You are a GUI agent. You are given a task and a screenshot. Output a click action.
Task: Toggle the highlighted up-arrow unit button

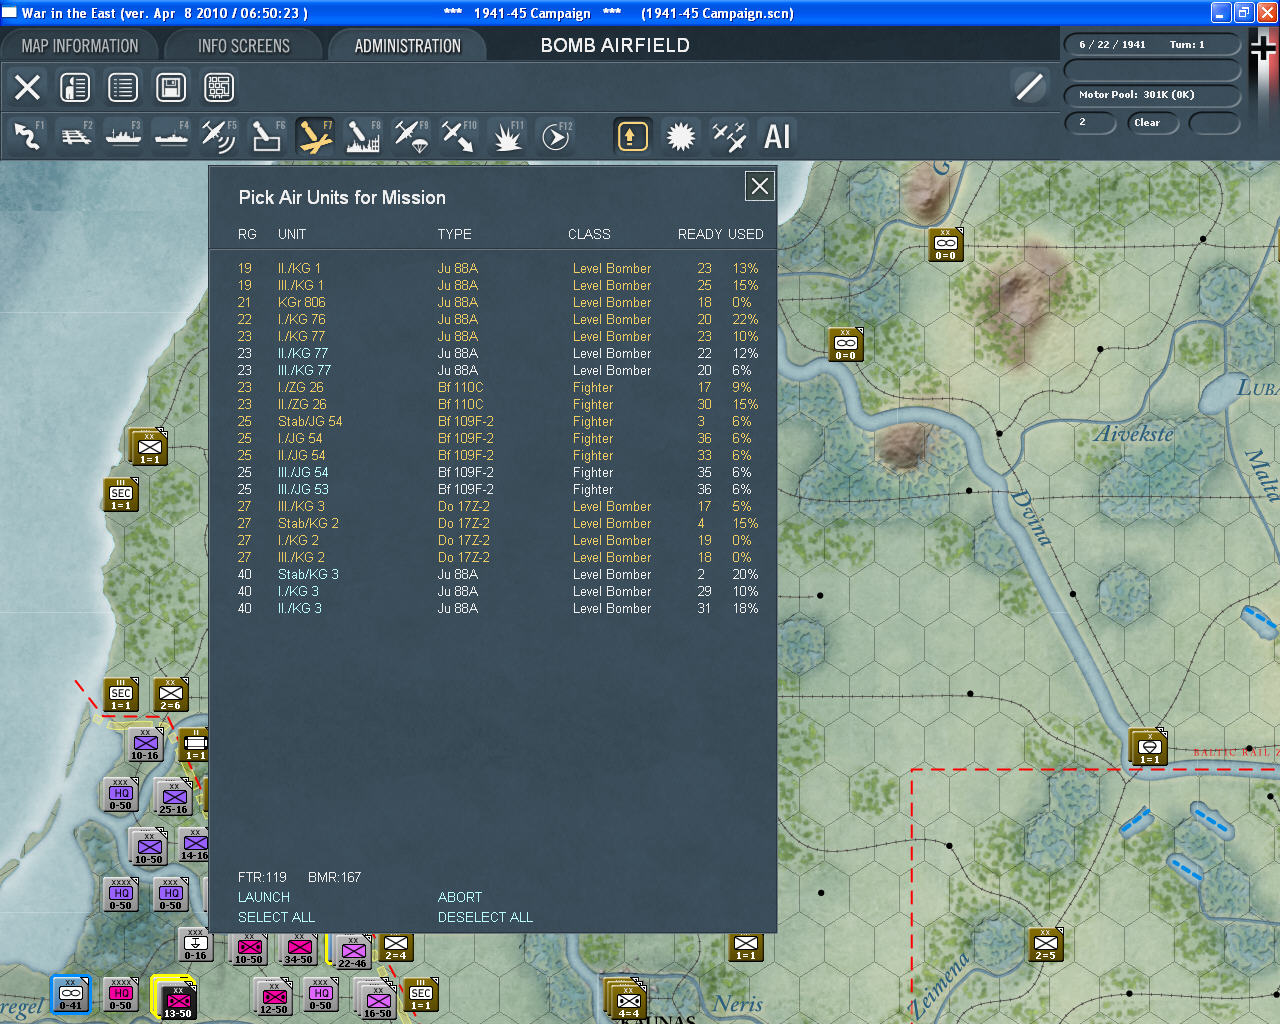(632, 136)
